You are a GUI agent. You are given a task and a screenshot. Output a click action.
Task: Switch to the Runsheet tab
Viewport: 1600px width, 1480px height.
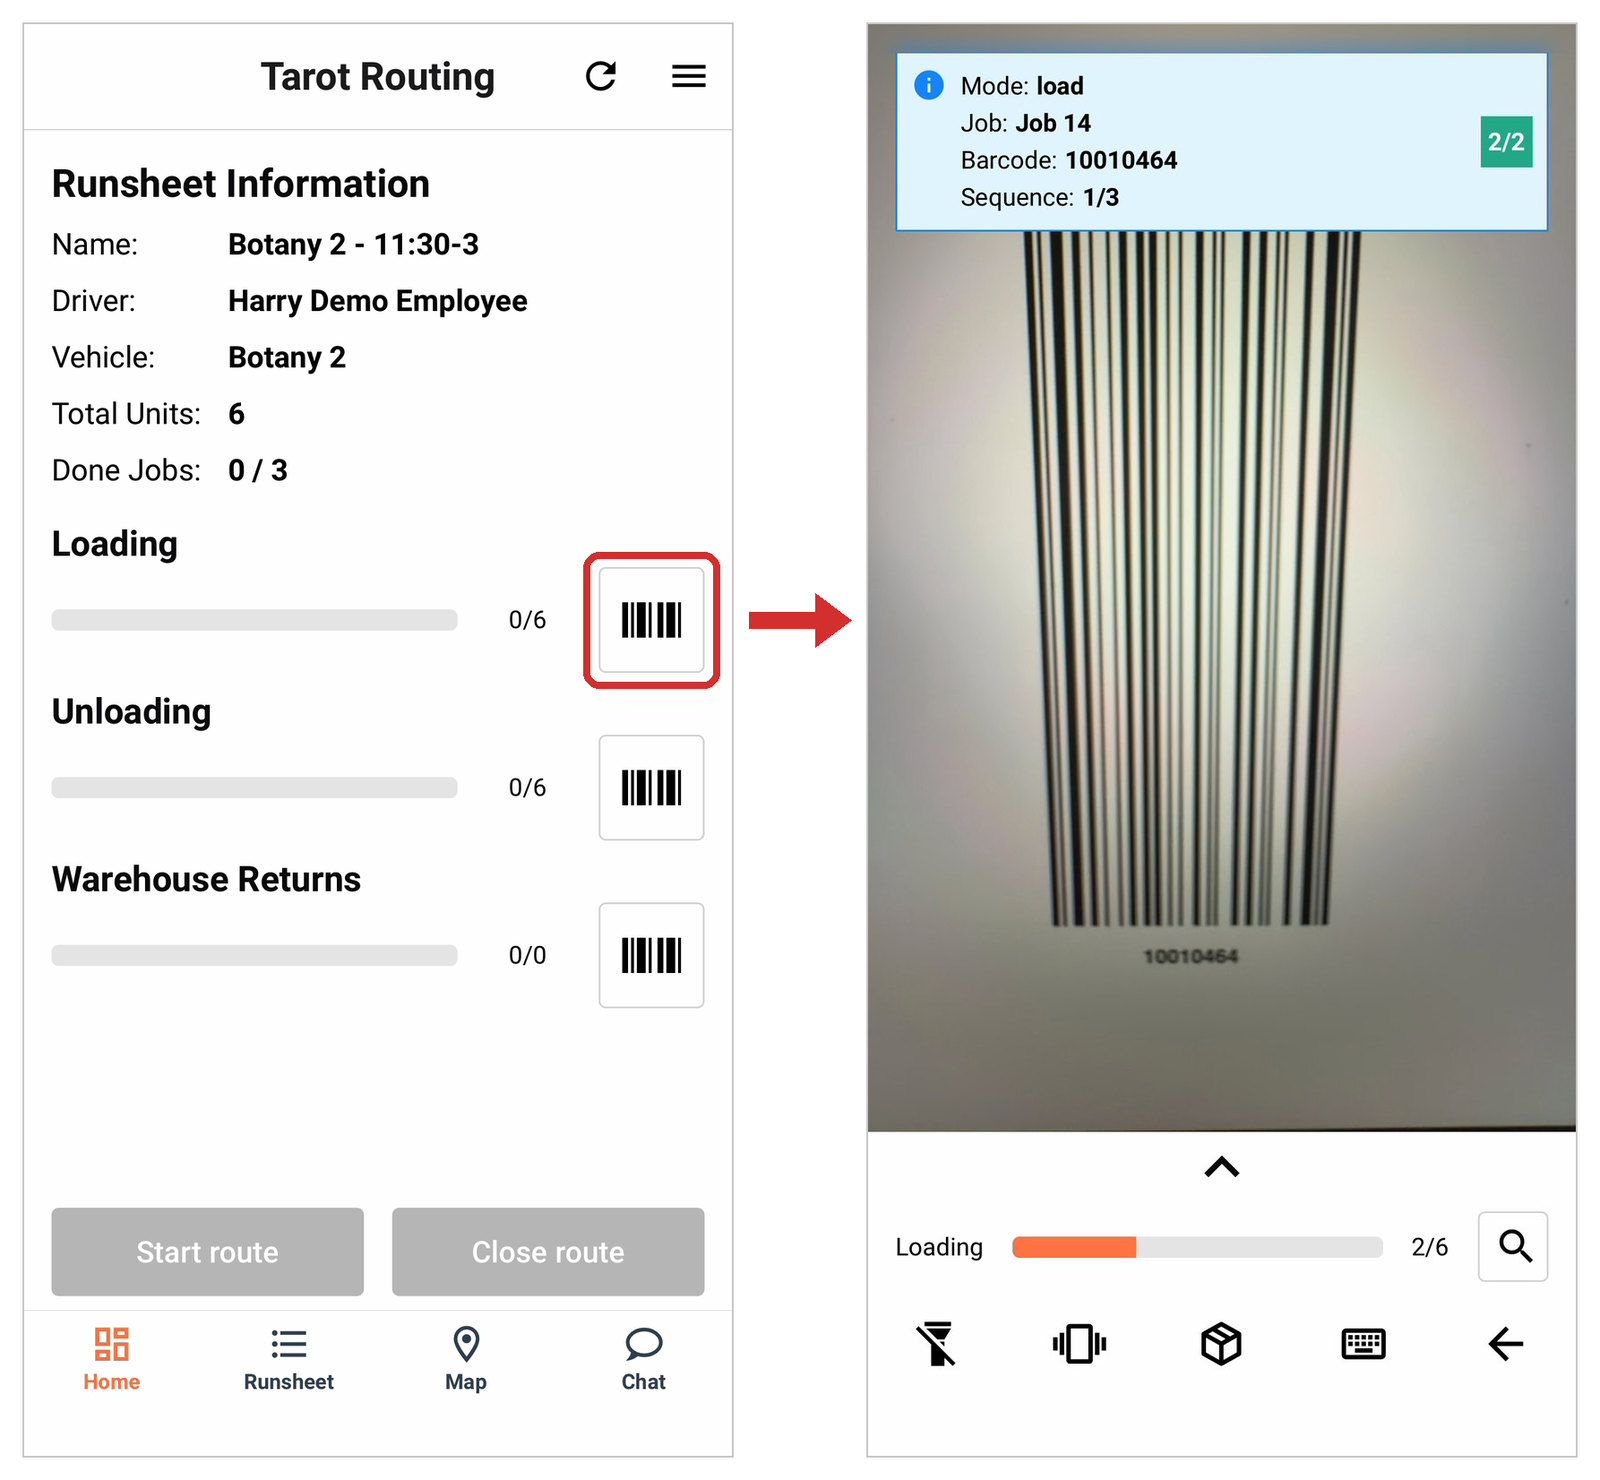coord(289,1360)
